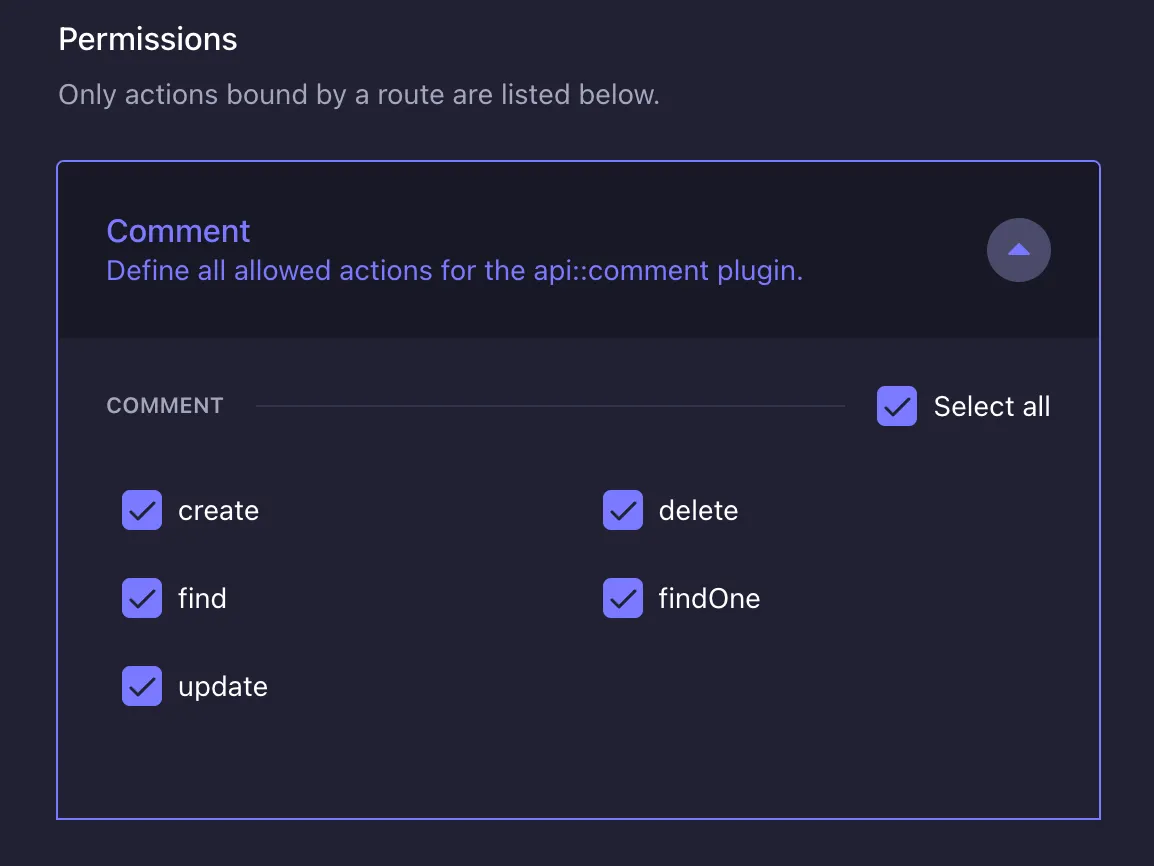
Task: Disable the findOne permission checkbox
Action: coord(622,598)
